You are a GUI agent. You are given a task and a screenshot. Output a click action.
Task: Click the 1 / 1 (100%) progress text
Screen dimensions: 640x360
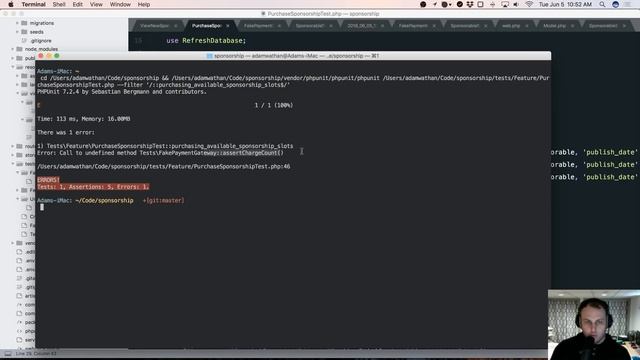pyautogui.click(x=274, y=105)
